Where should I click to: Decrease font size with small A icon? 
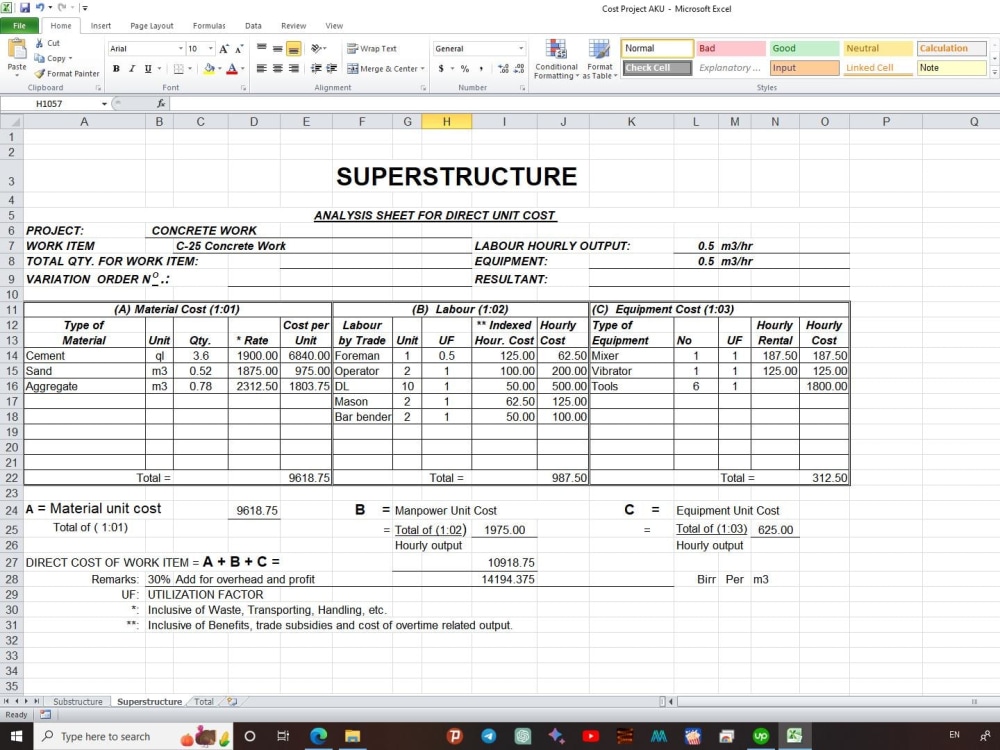239,48
